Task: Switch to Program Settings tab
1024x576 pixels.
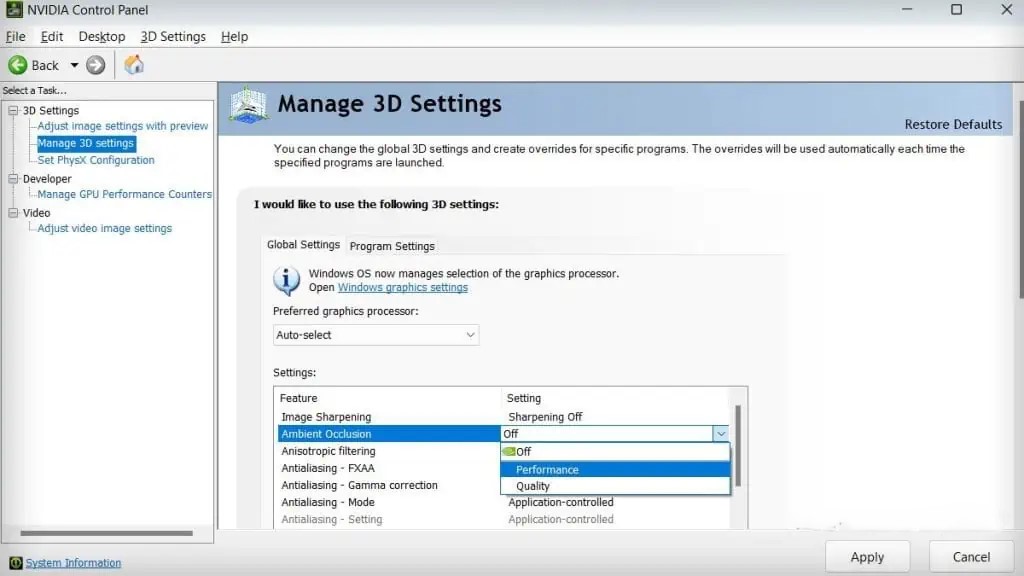Action: (x=392, y=246)
